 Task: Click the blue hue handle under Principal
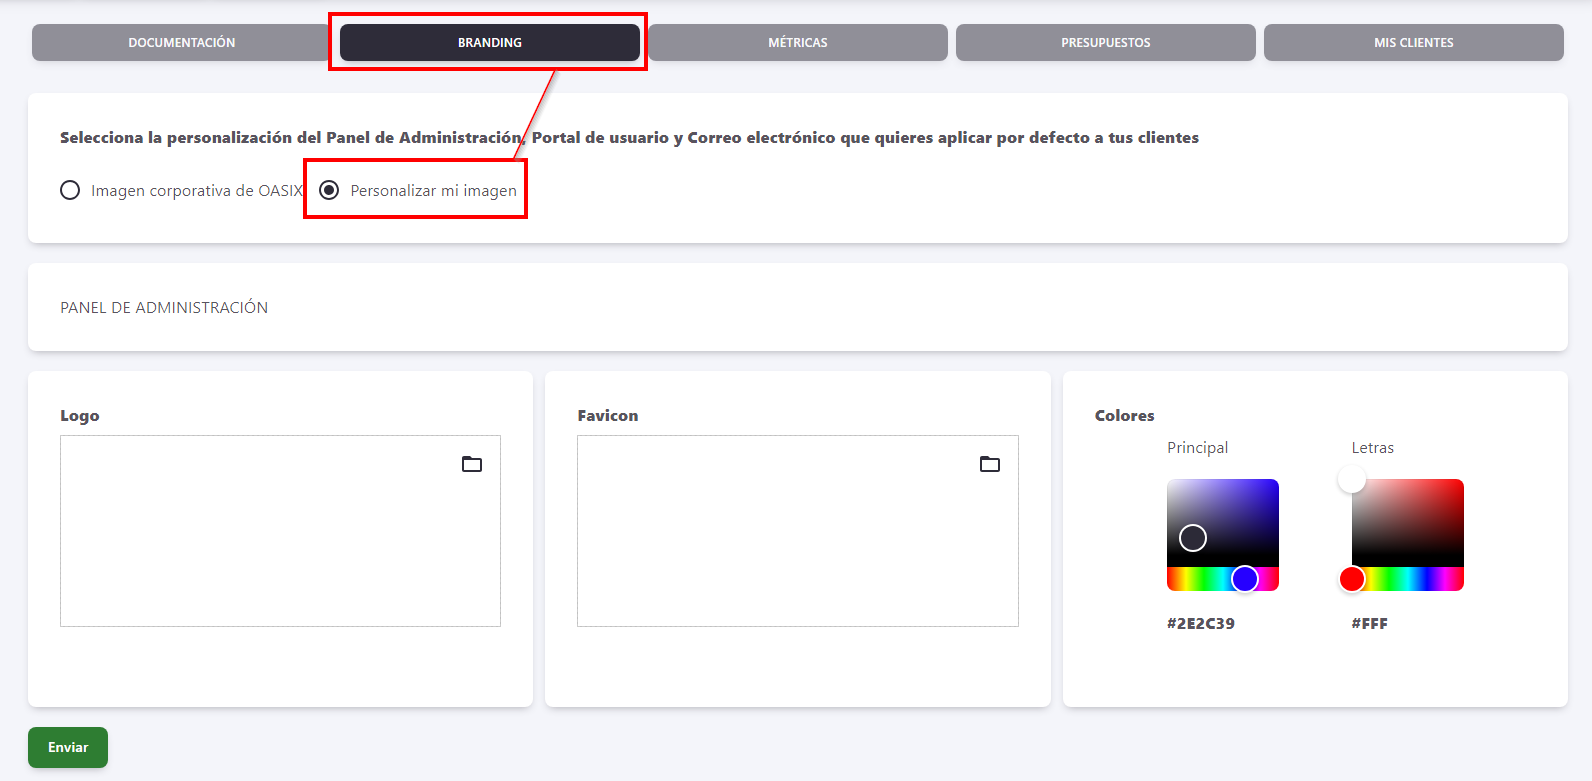(1245, 579)
